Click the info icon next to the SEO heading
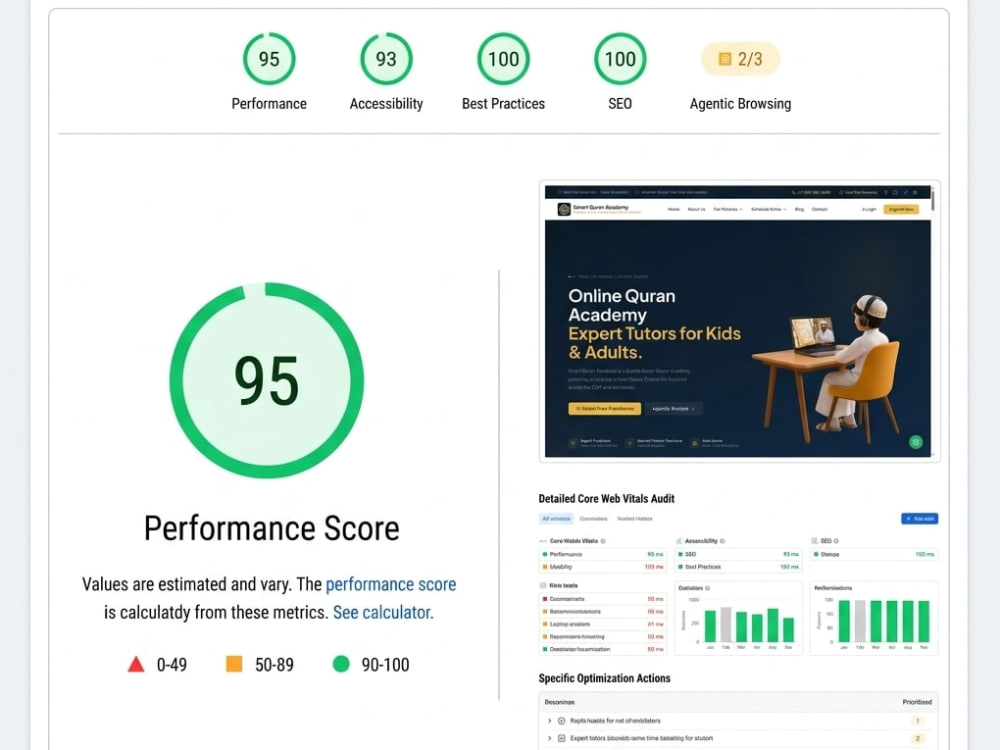Viewport: 1000px width, 750px height. pyautogui.click(x=836, y=541)
